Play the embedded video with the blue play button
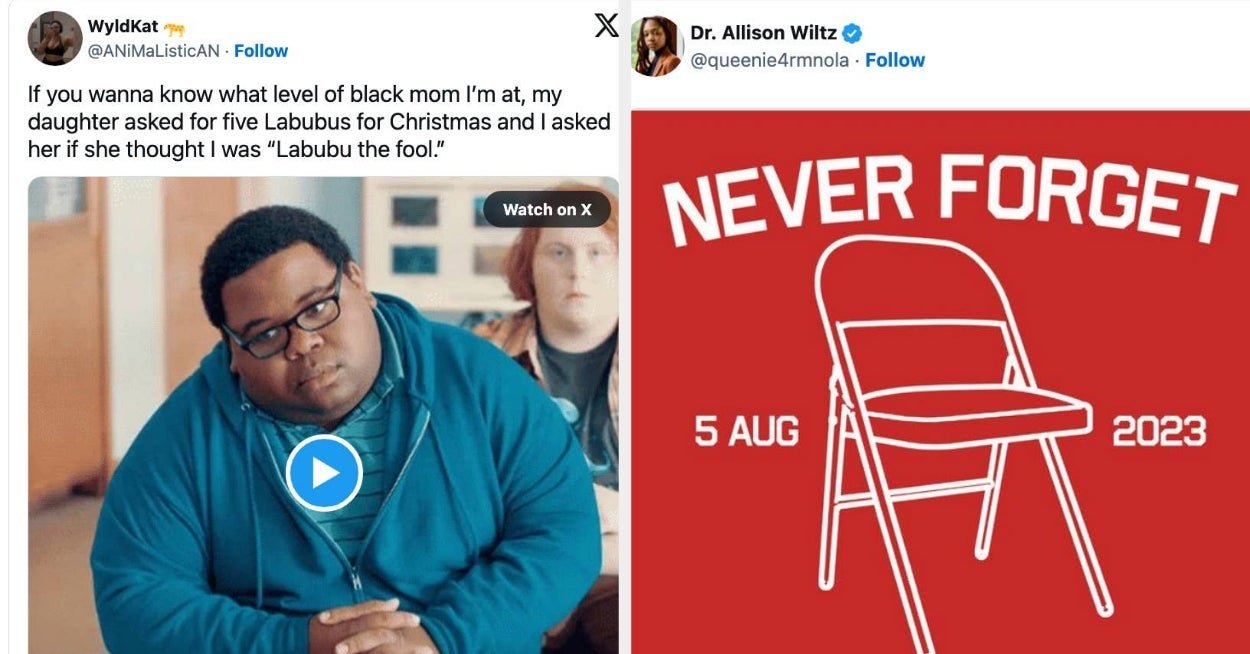Image resolution: width=1250 pixels, height=654 pixels. 324,473
